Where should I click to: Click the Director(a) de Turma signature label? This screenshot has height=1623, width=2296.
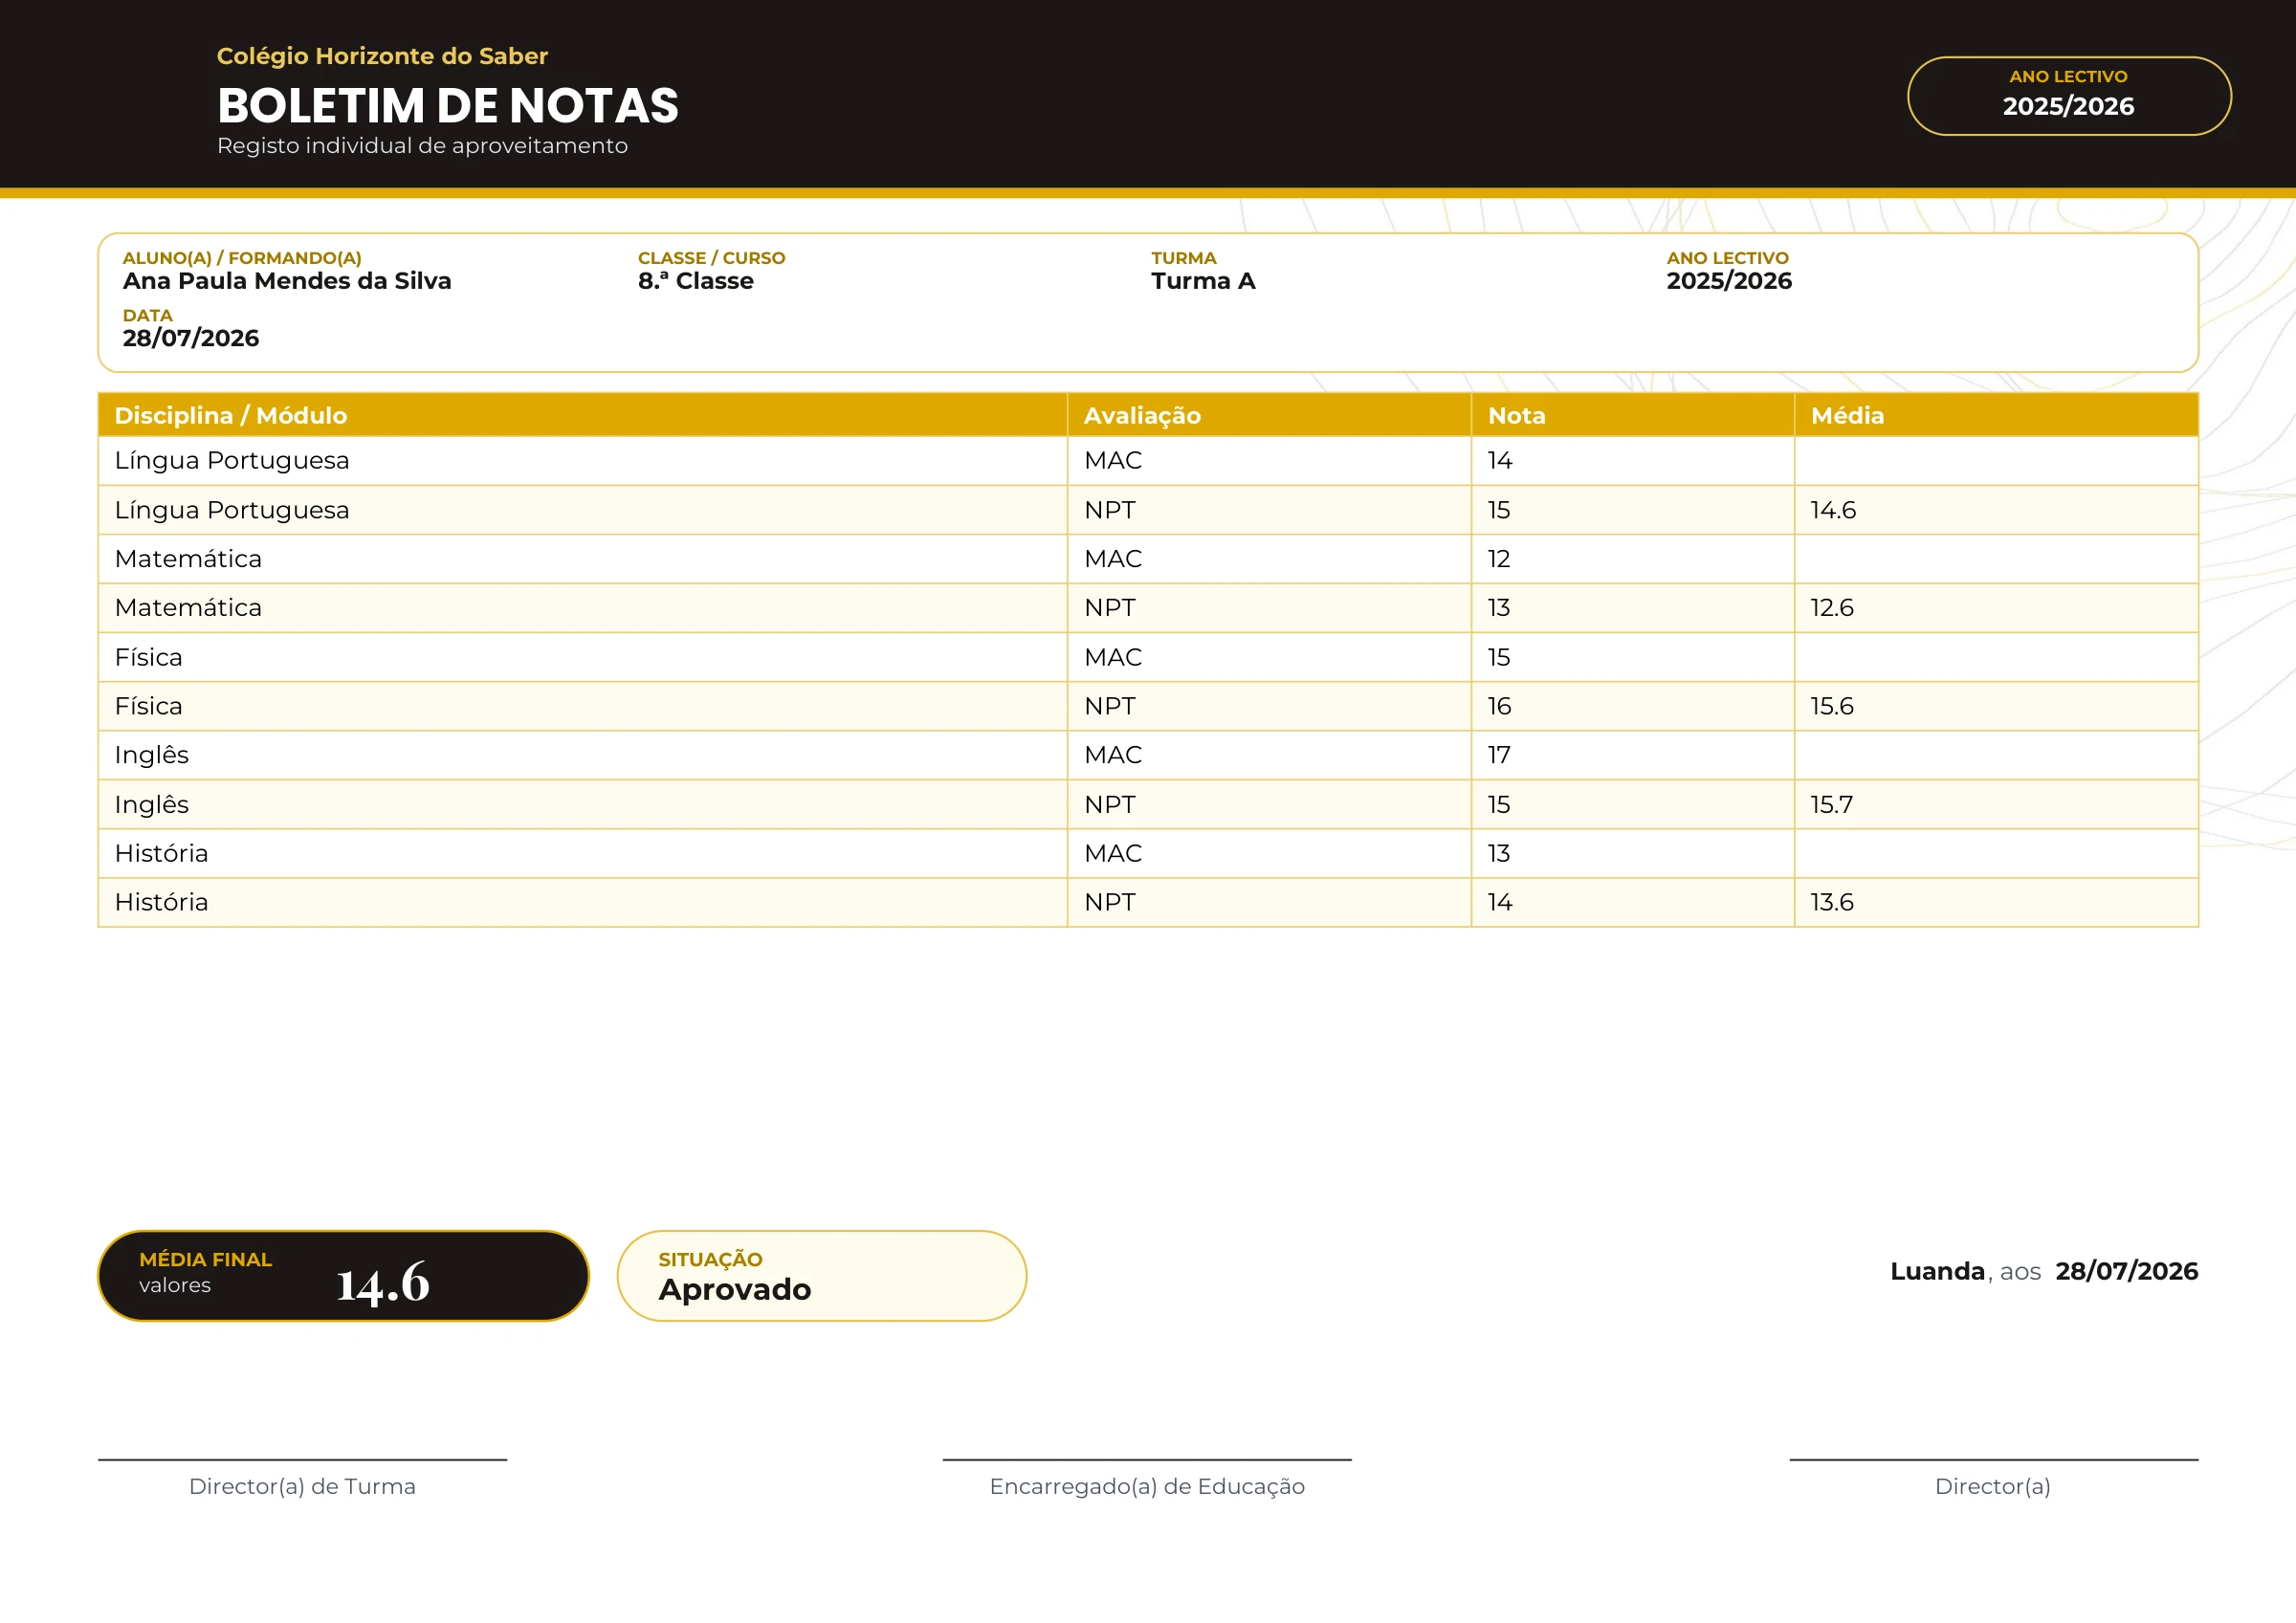coord(302,1486)
